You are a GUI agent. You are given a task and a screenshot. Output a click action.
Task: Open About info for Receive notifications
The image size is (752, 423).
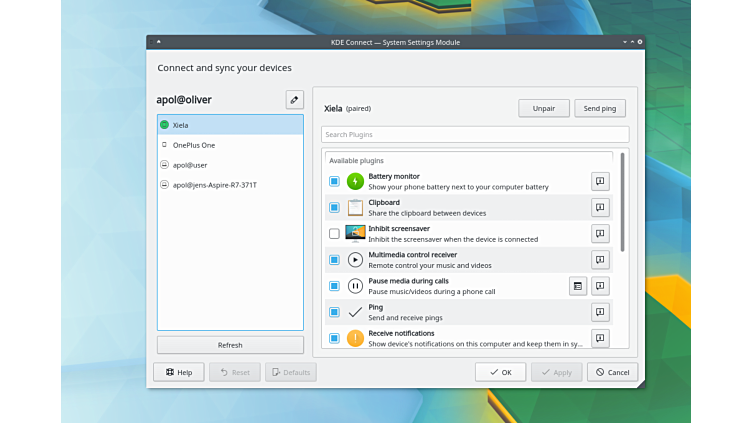coord(600,338)
